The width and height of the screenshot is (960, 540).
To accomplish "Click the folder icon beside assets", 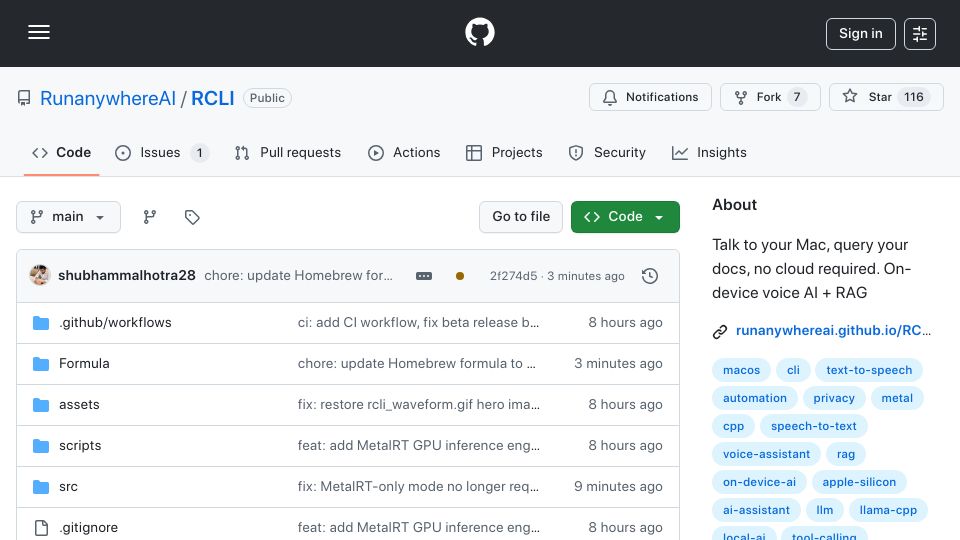I will pyautogui.click(x=41, y=405).
